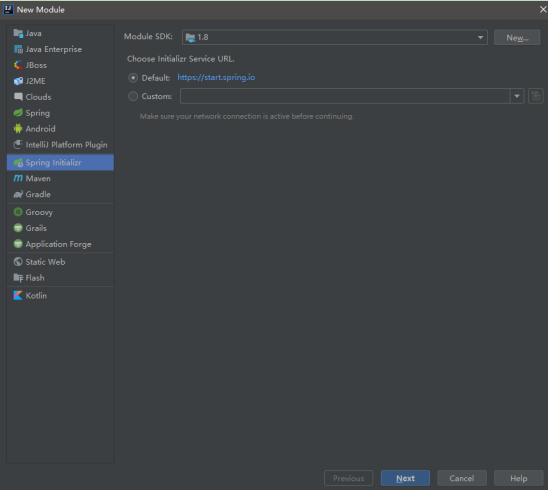Open the https://start.spring.io link
This screenshot has width=548, height=490.
(216, 77)
